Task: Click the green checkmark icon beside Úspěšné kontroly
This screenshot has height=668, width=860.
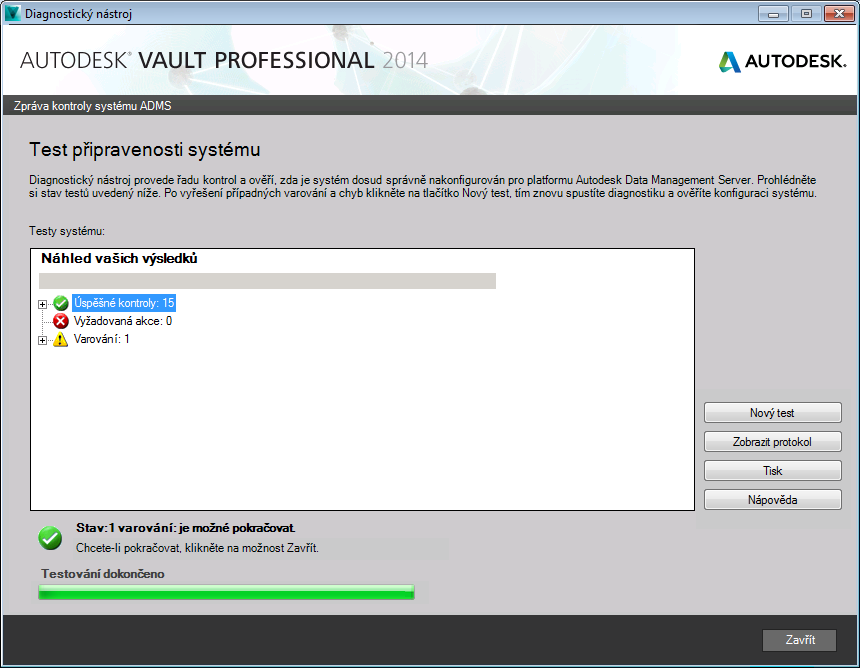Action: (61, 303)
